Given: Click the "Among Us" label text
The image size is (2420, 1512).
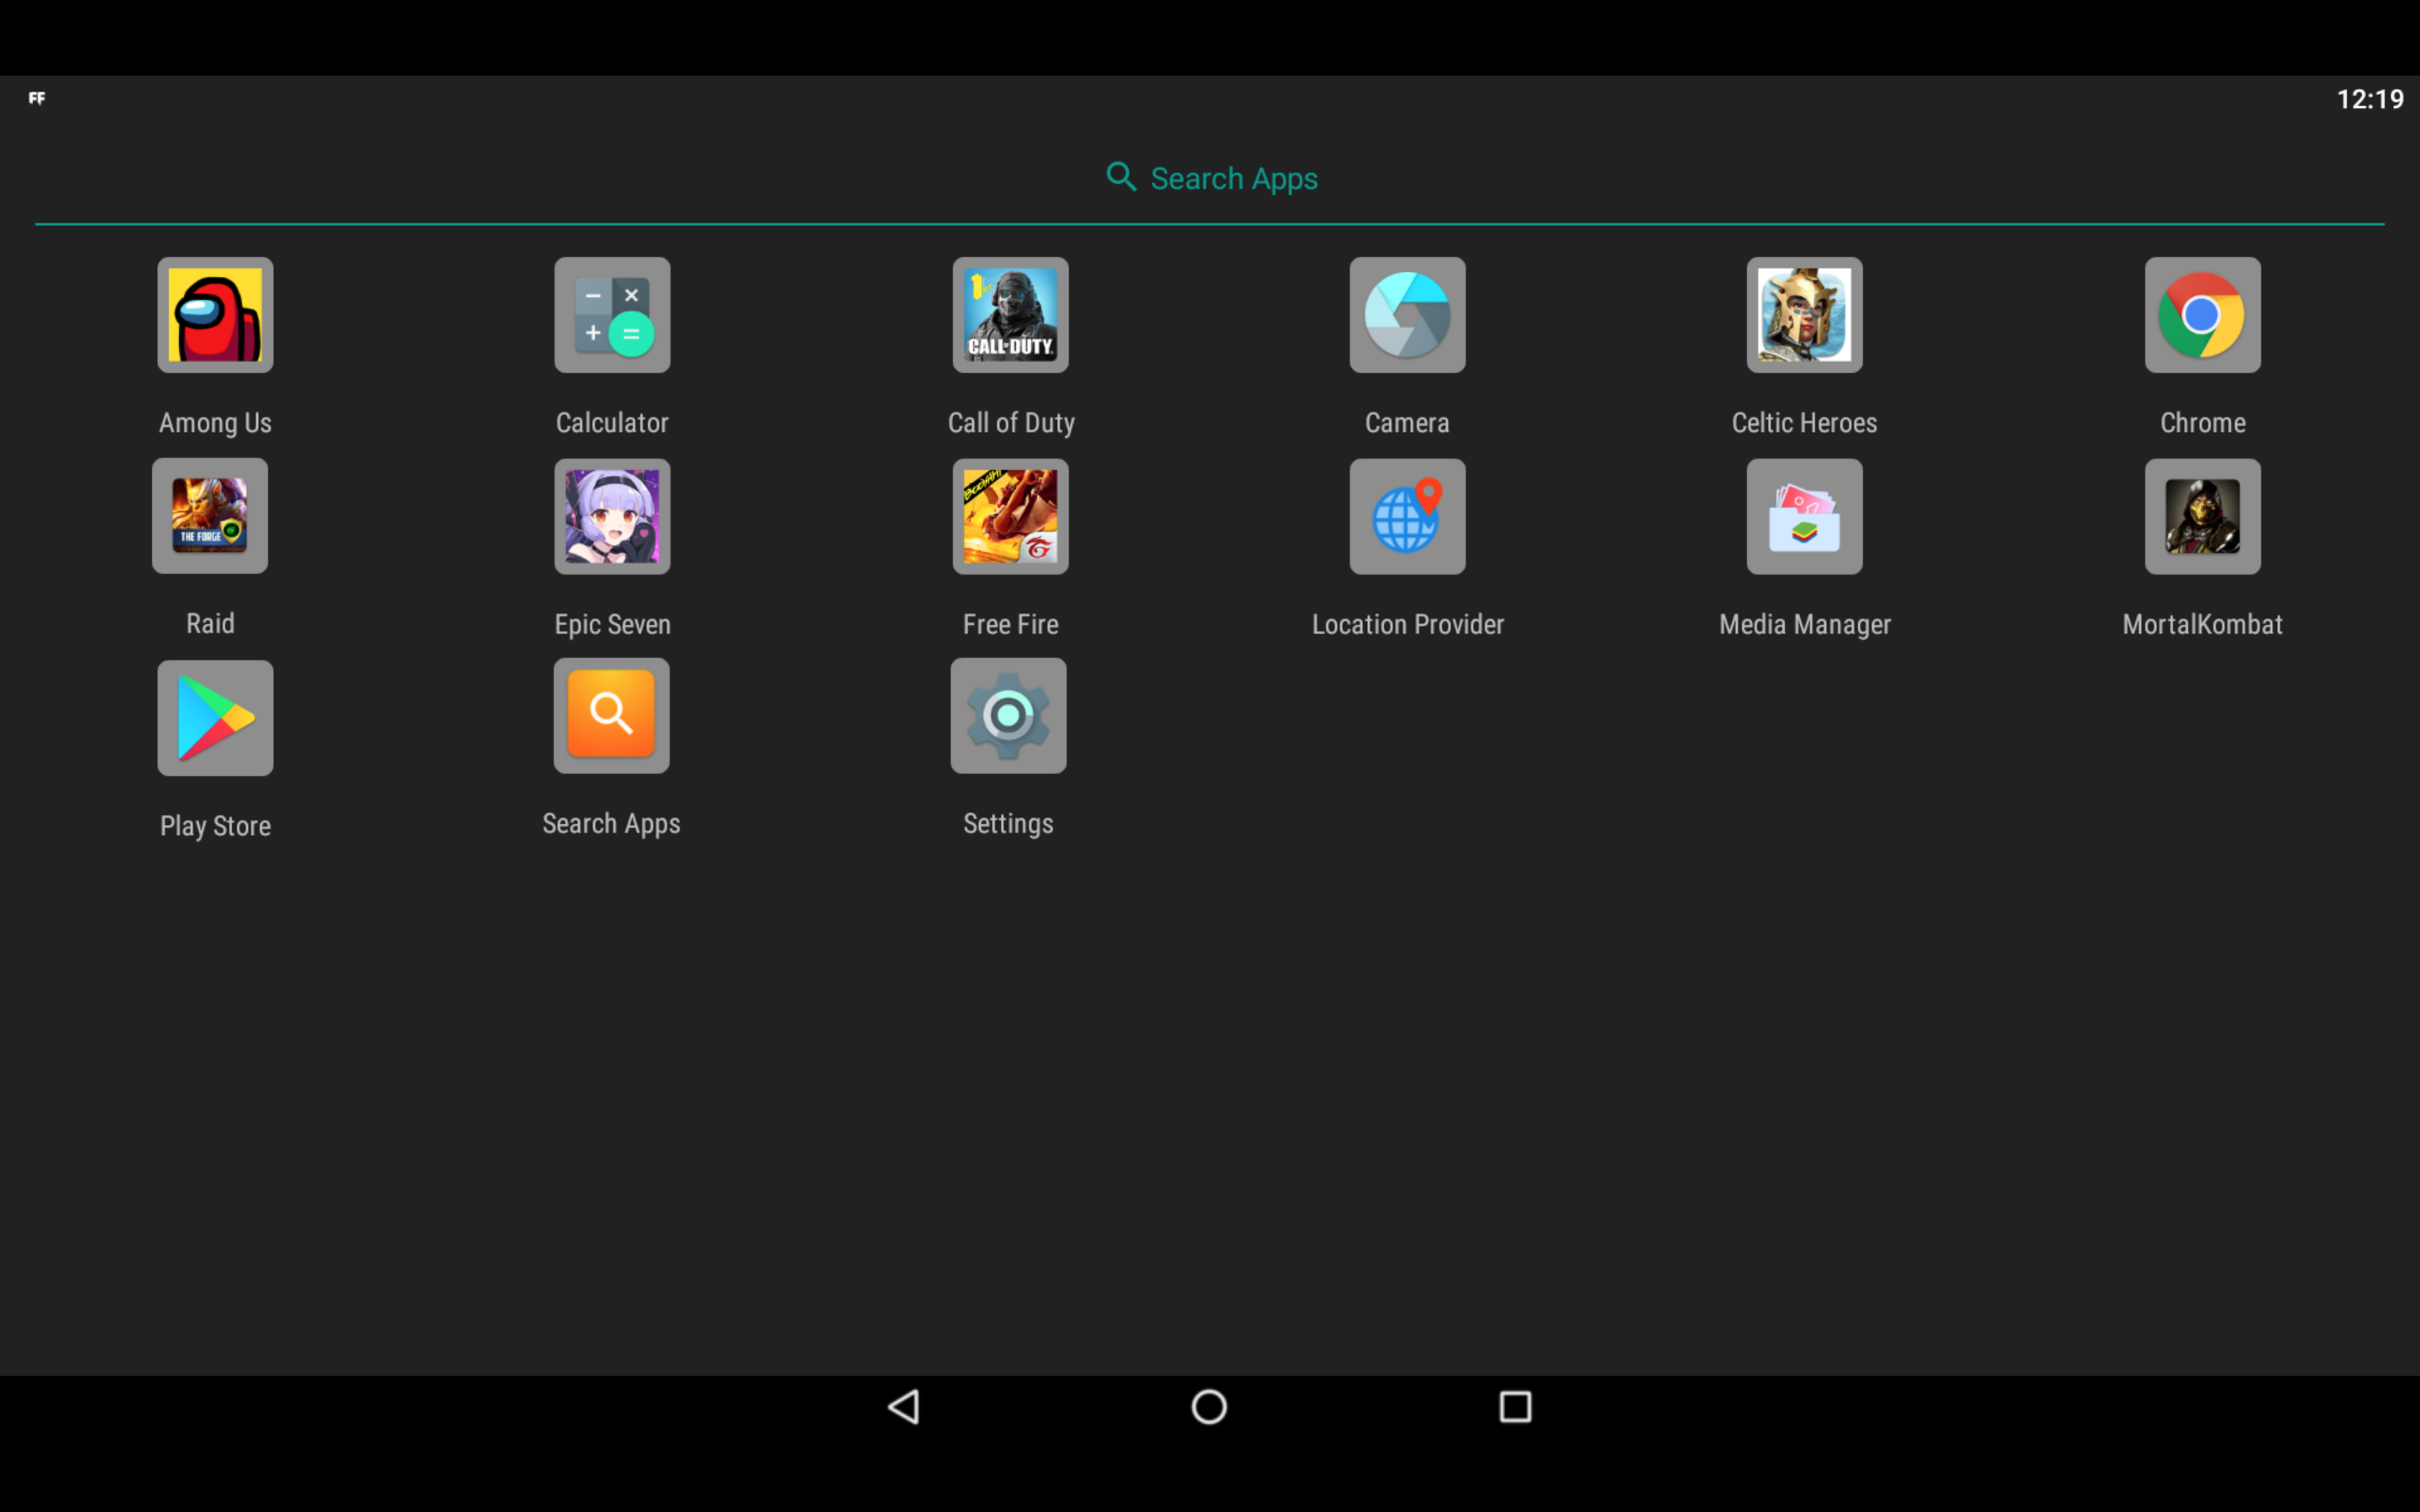Looking at the screenshot, I should point(215,423).
